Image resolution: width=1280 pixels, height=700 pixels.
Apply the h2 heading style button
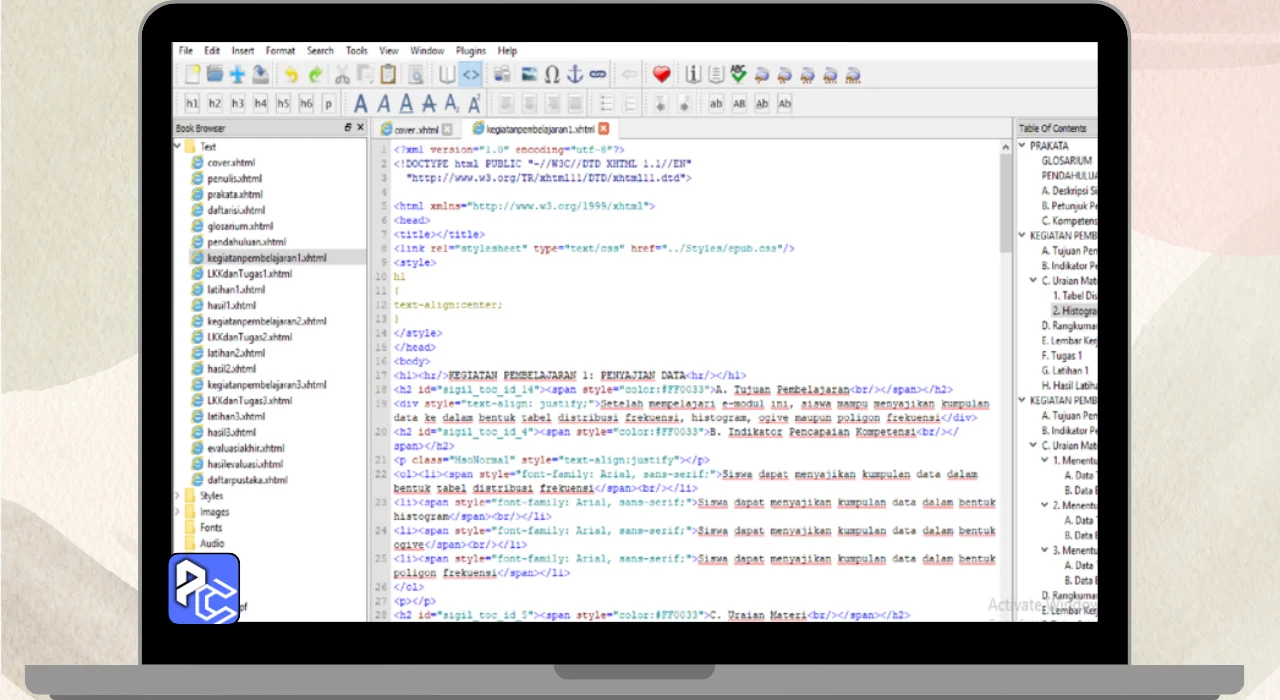pos(215,103)
